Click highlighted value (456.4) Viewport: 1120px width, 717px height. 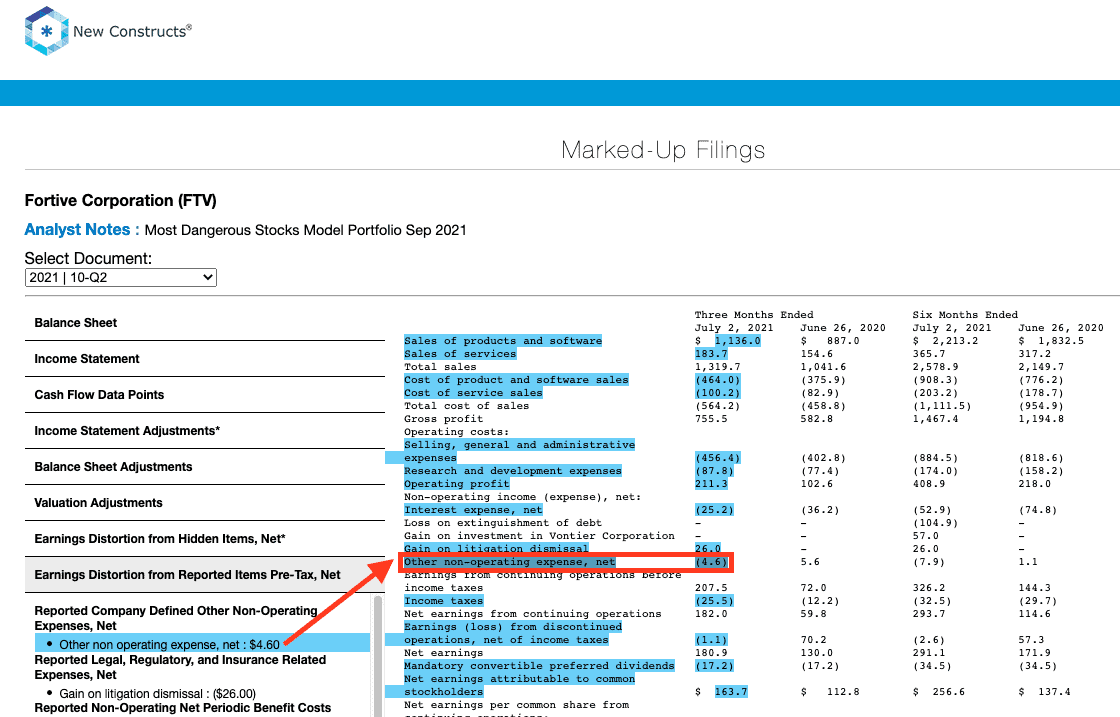coord(718,458)
